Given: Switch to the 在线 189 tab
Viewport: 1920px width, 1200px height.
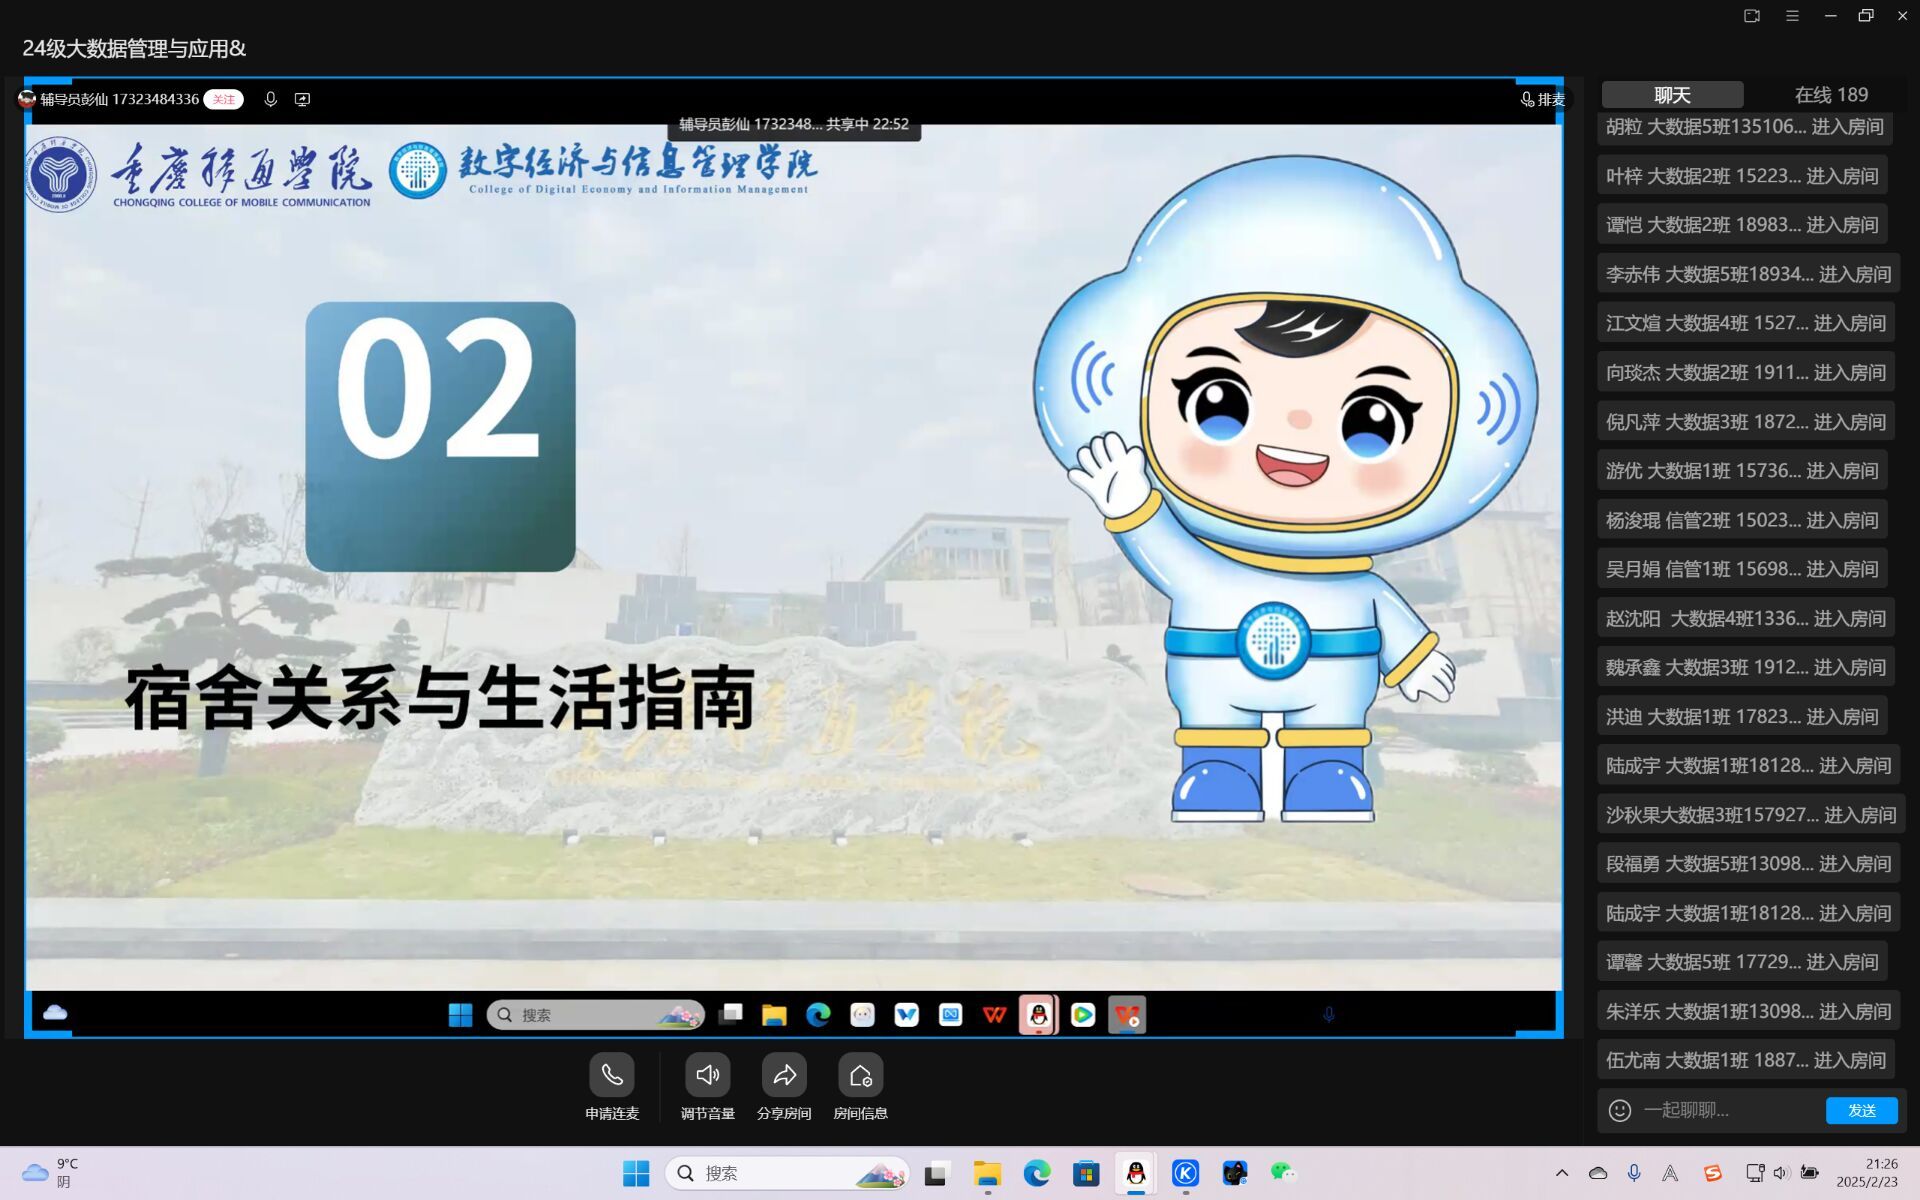Looking at the screenshot, I should click(1830, 95).
